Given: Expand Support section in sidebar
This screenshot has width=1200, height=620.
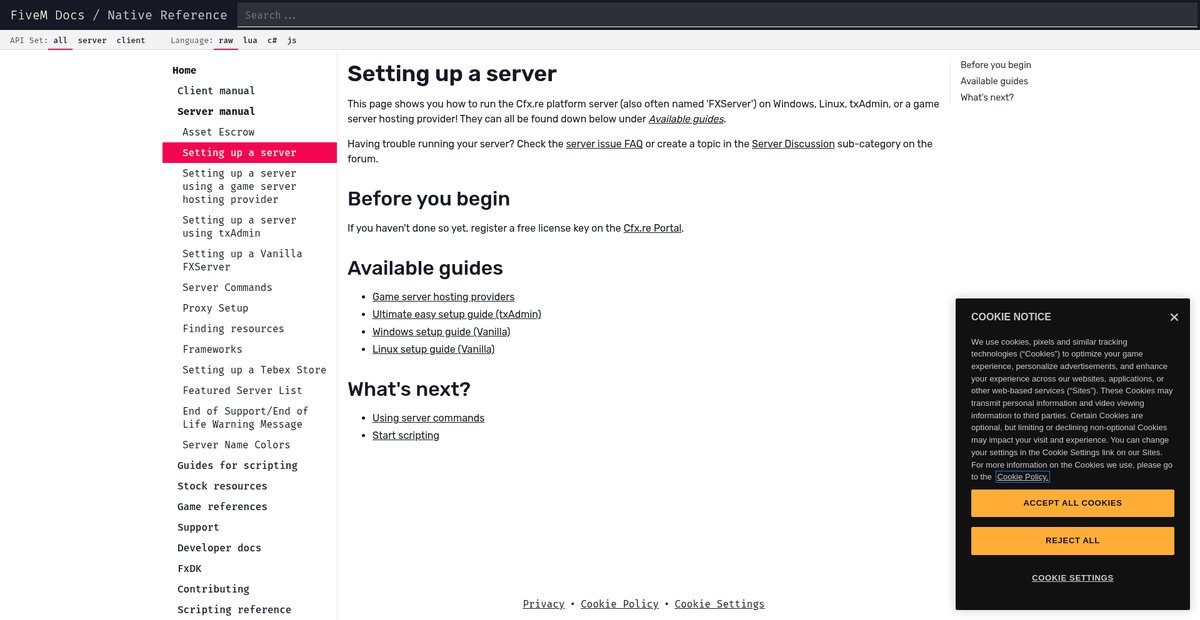Looking at the screenshot, I should point(198,528).
